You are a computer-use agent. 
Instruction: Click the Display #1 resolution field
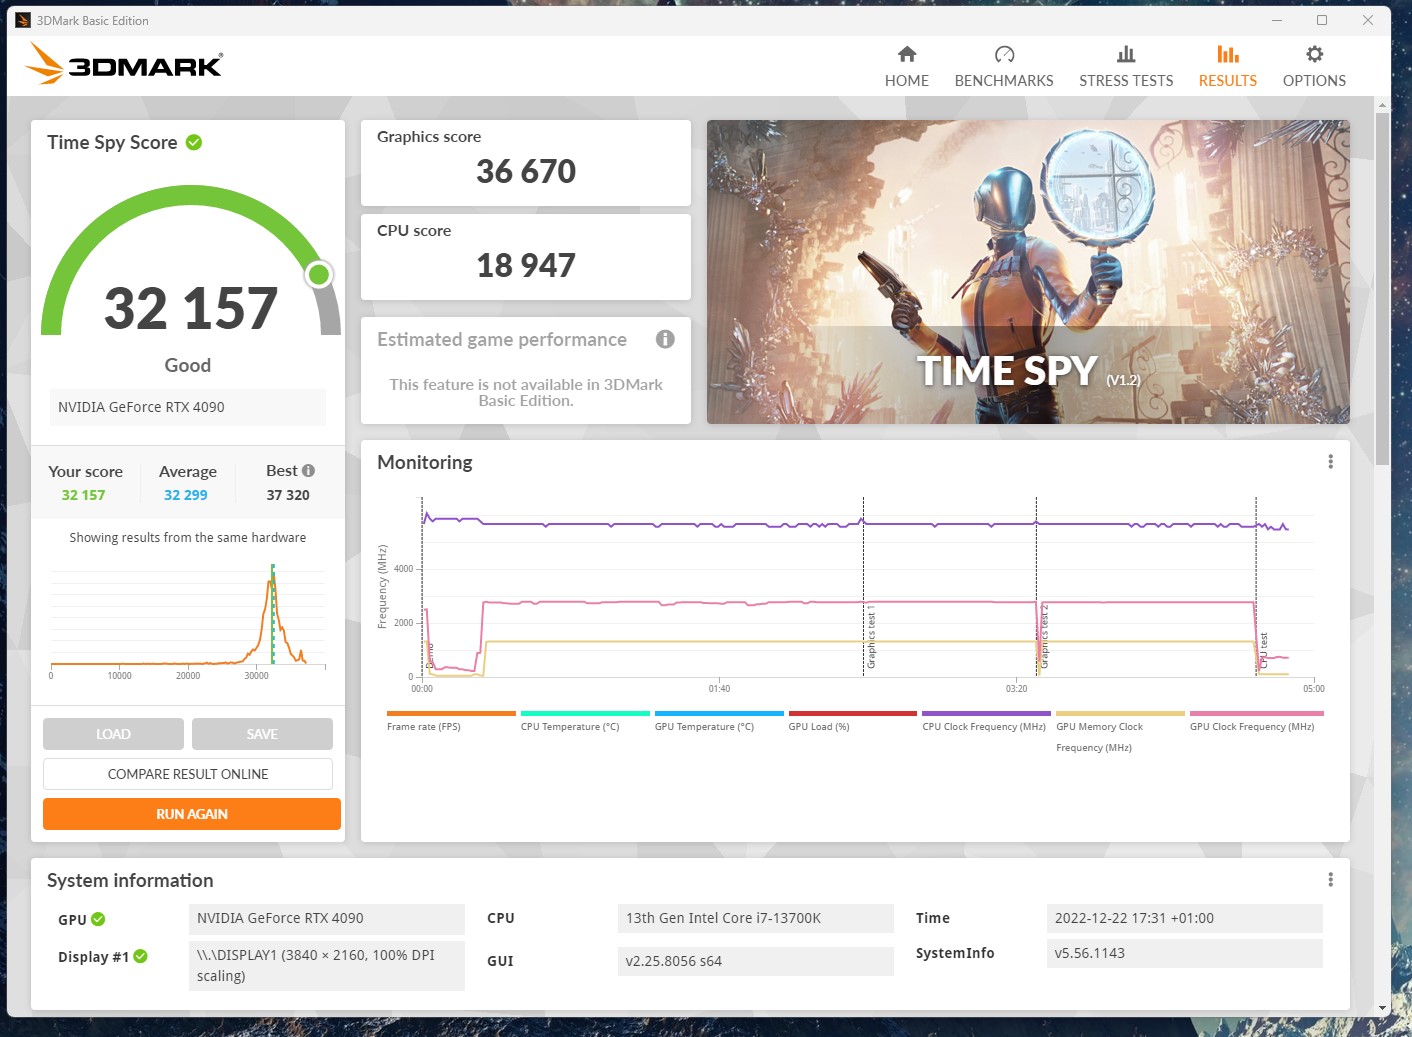click(327, 965)
